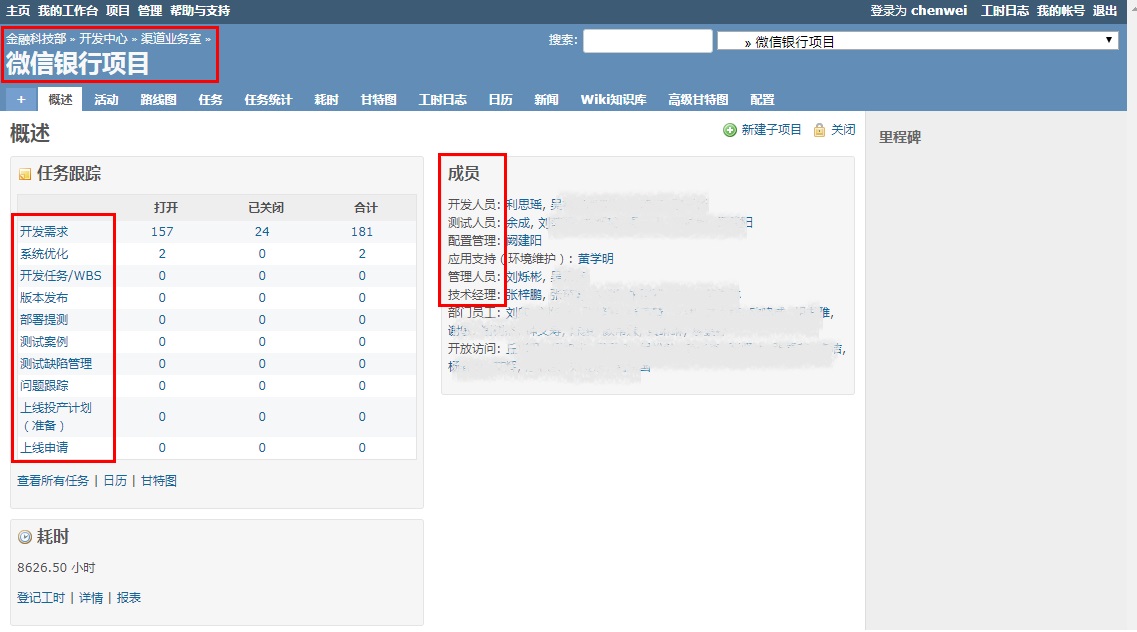Click 我的工作台 in the top menu

point(67,10)
